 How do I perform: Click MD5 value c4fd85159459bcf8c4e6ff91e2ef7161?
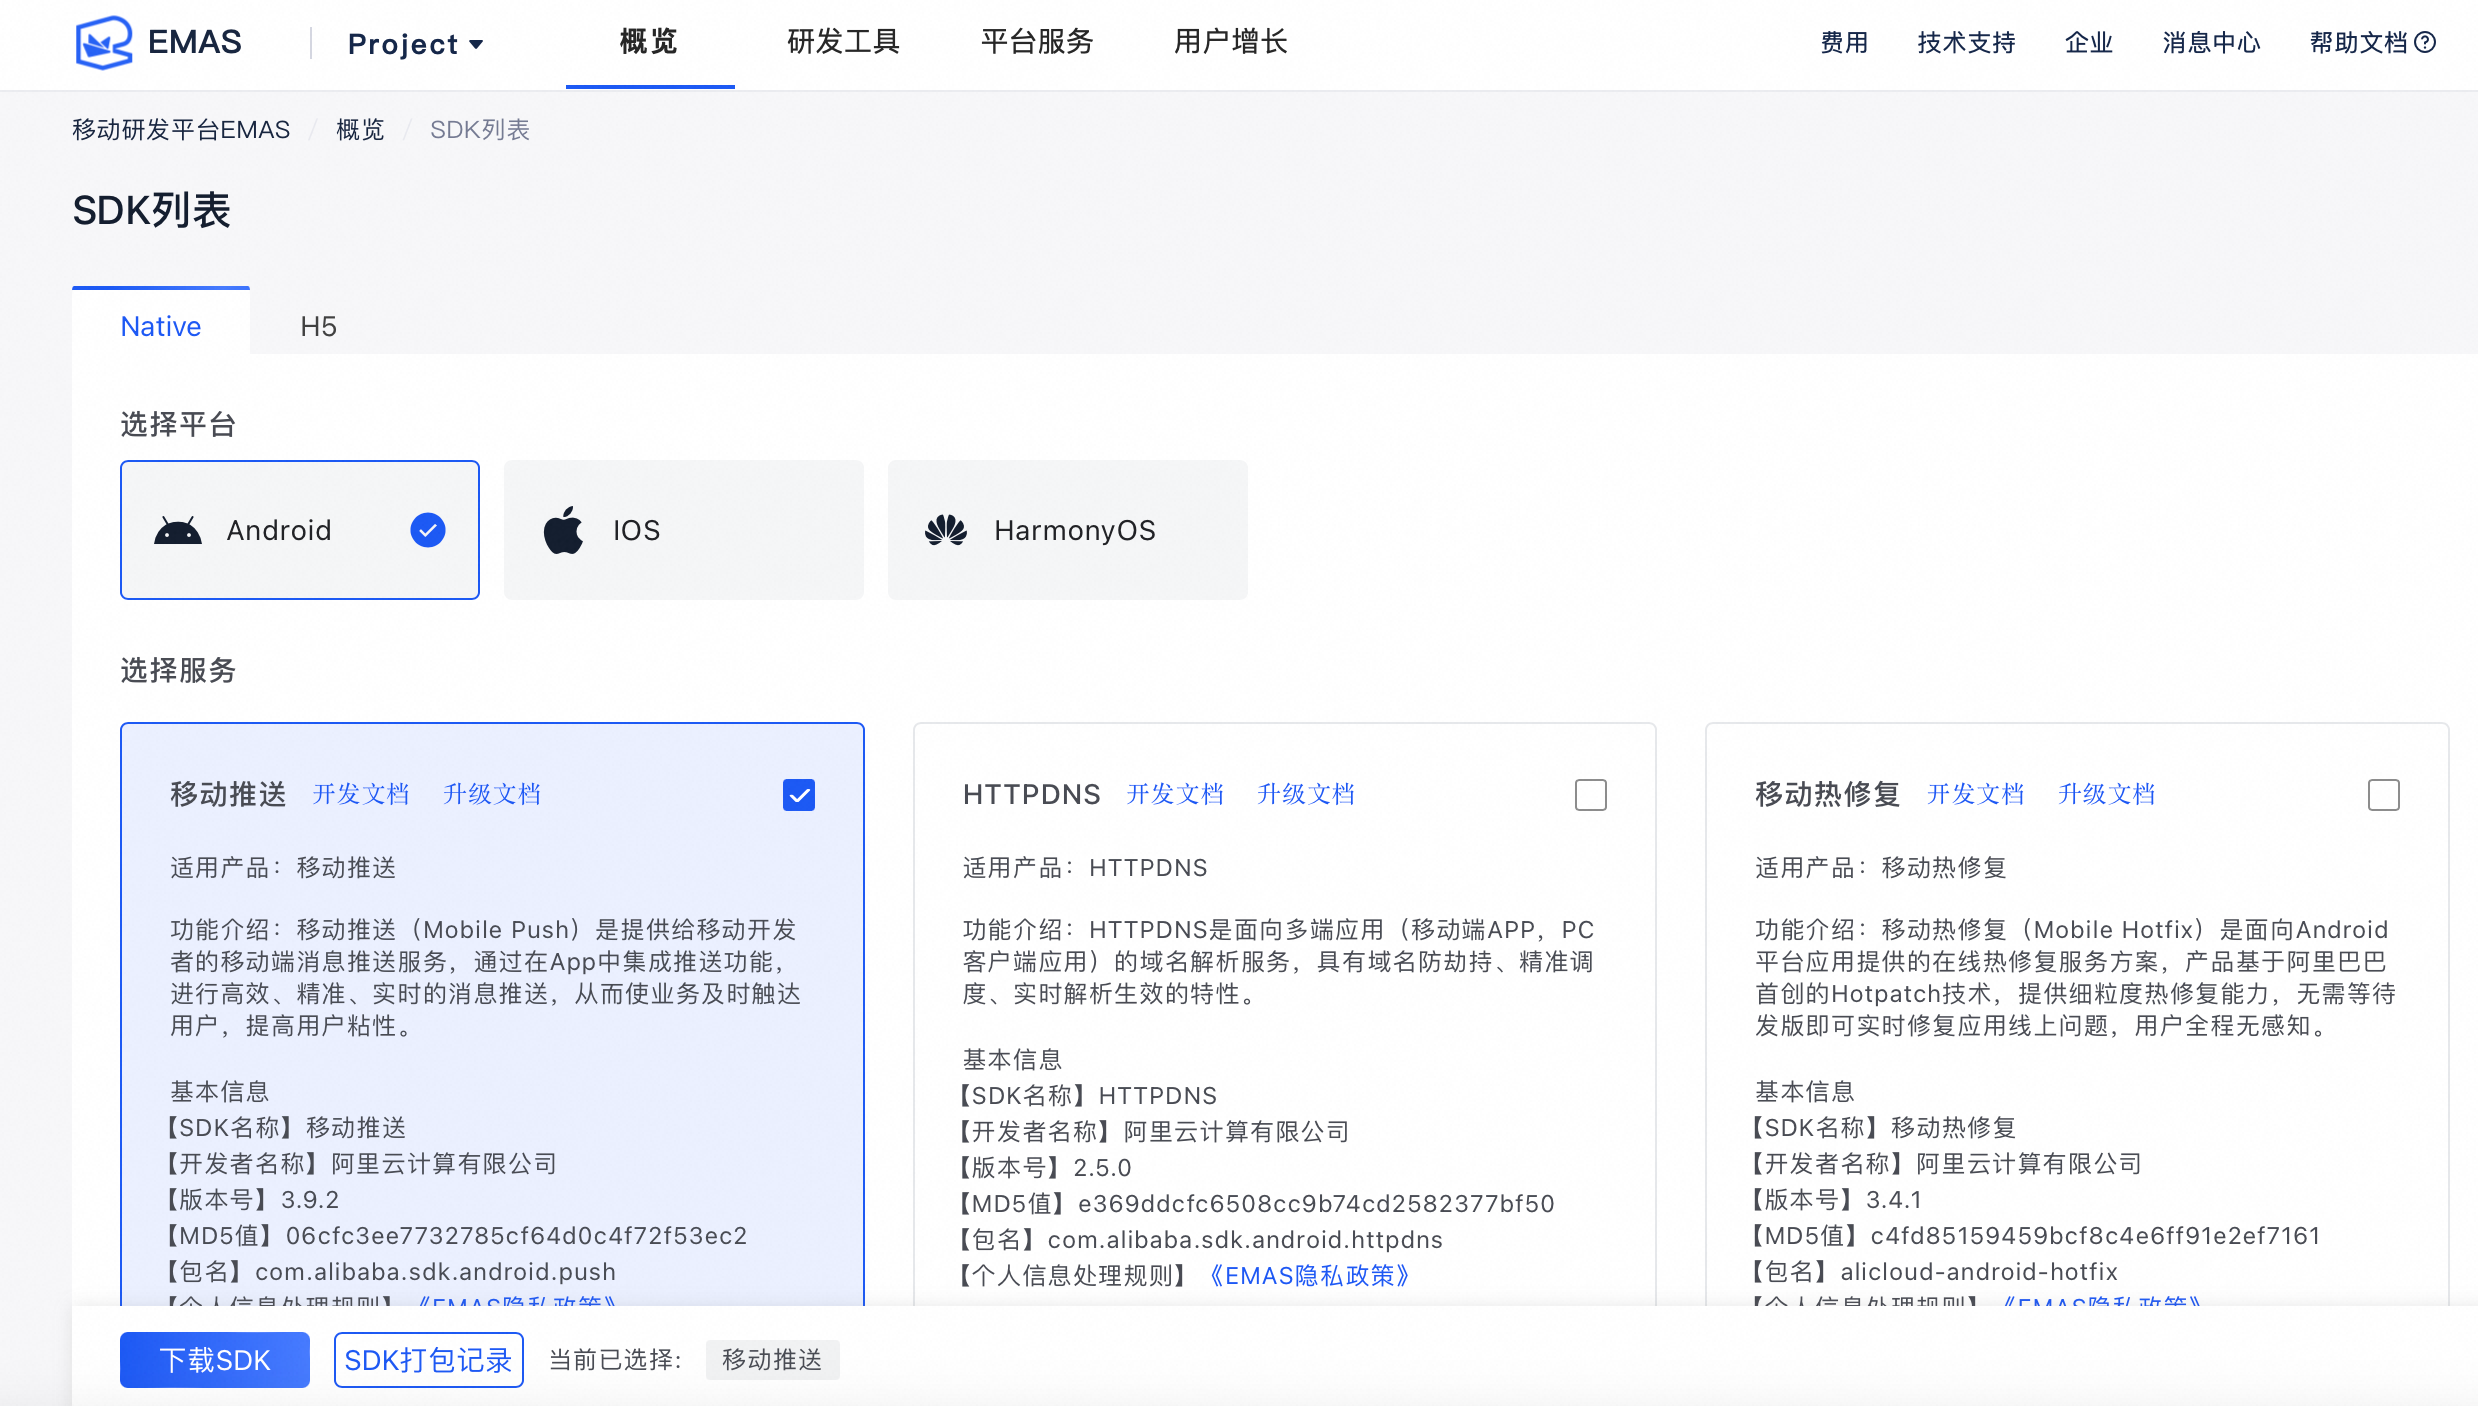[x=2096, y=1235]
